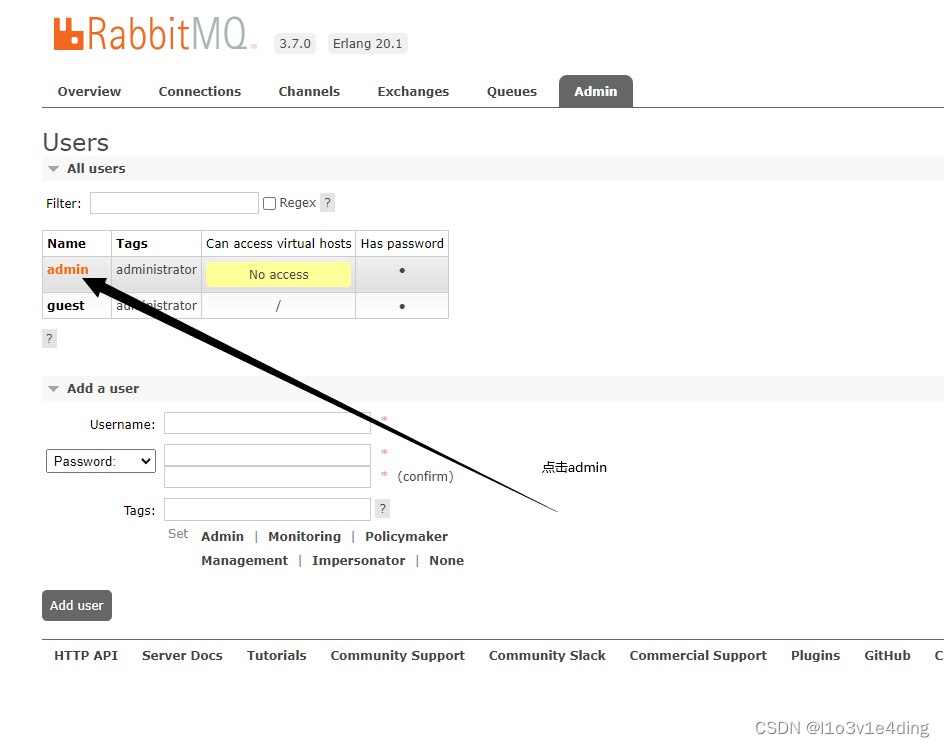
Task: Enable the Regex checkbox
Action: [270, 203]
